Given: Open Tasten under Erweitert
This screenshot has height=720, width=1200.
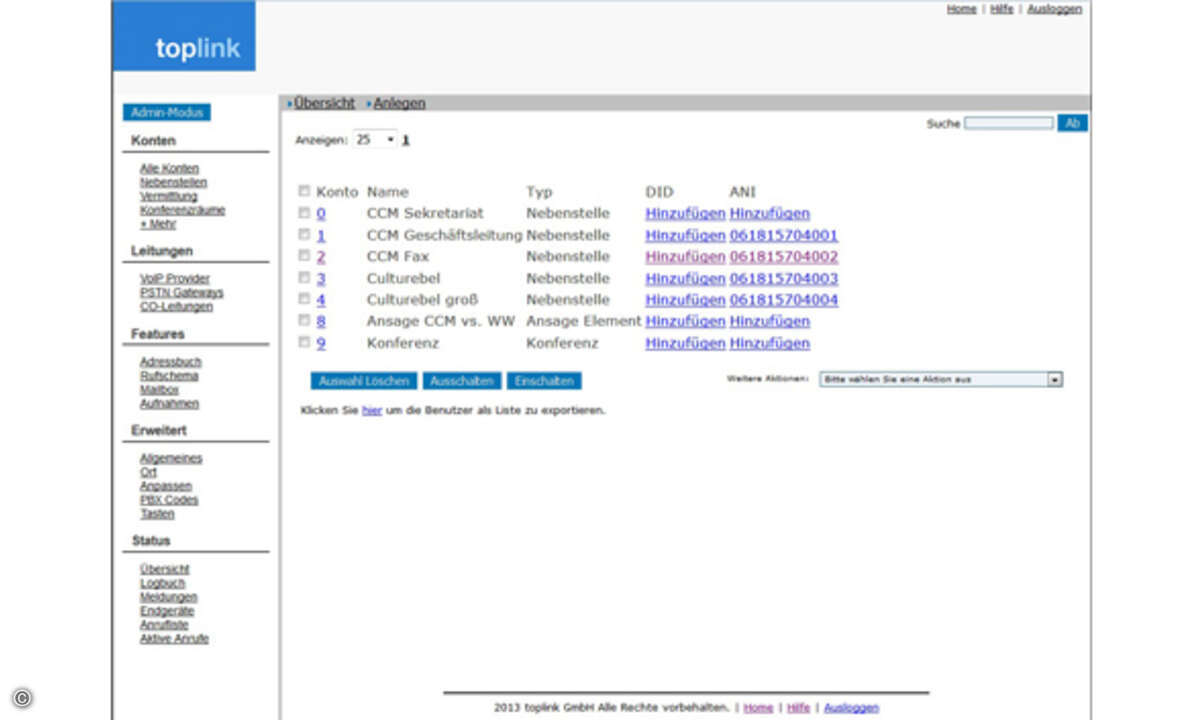Looking at the screenshot, I should point(157,514).
